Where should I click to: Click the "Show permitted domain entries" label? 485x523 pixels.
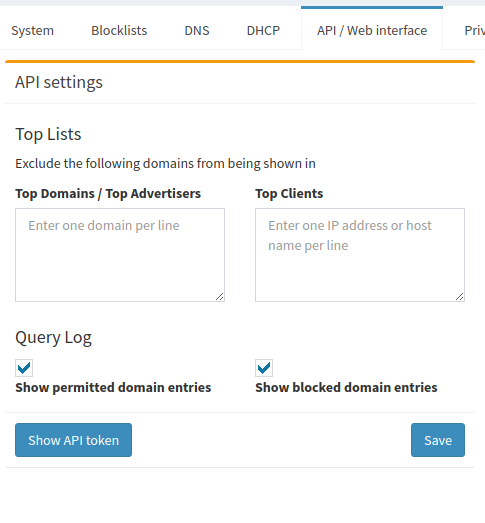[x=113, y=388]
